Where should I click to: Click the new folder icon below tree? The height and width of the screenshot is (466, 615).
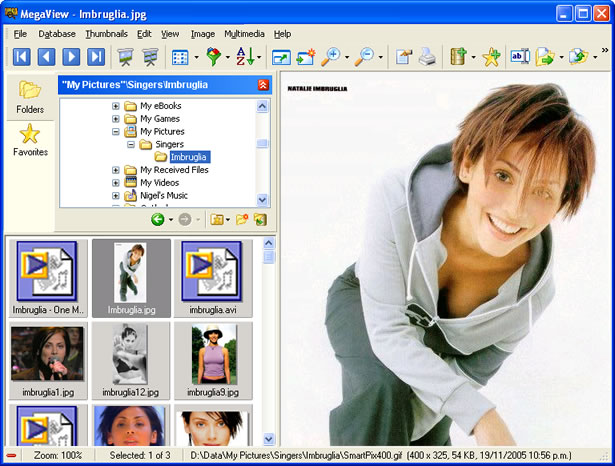tap(241, 219)
